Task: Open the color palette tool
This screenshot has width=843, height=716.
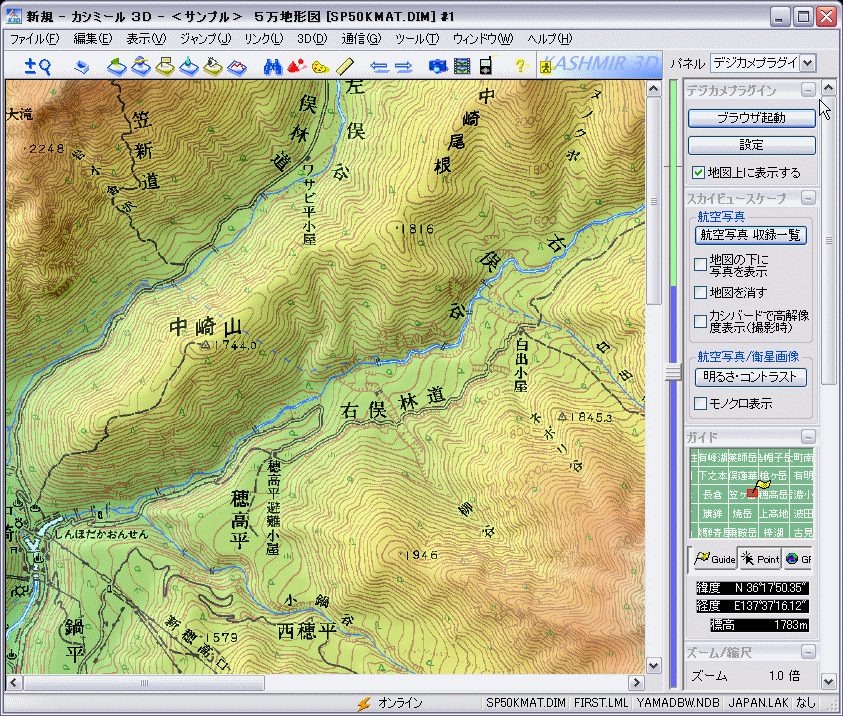Action: tap(320, 67)
